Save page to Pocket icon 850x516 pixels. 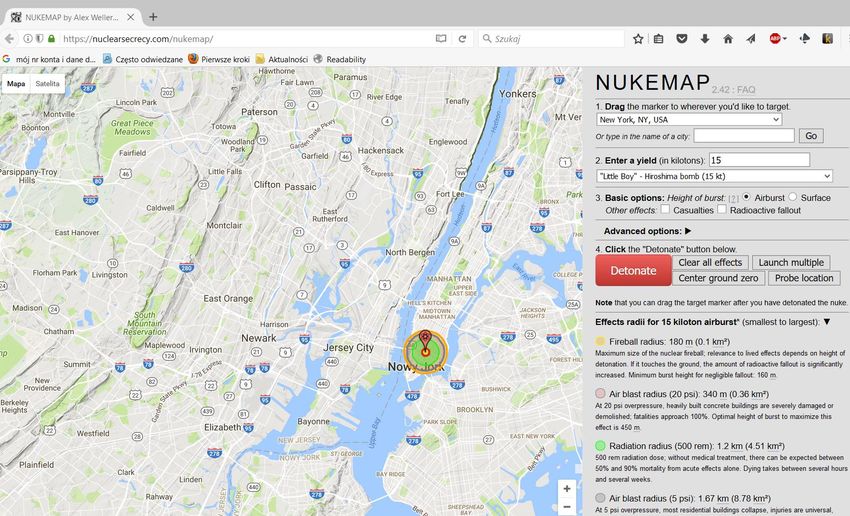coord(682,39)
